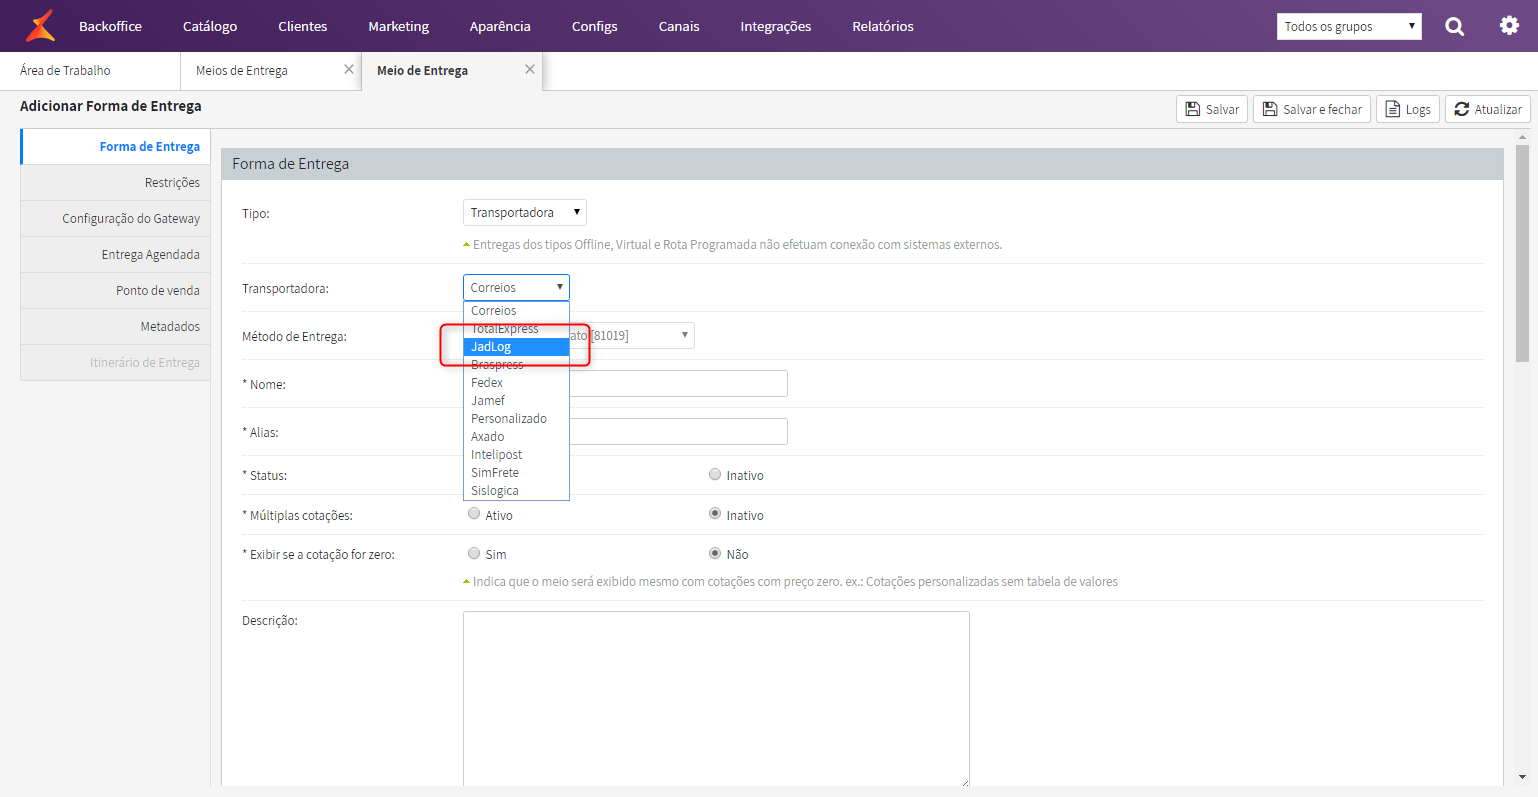Choose Braspress in the dropdown list
This screenshot has width=1538, height=797.
pos(516,365)
